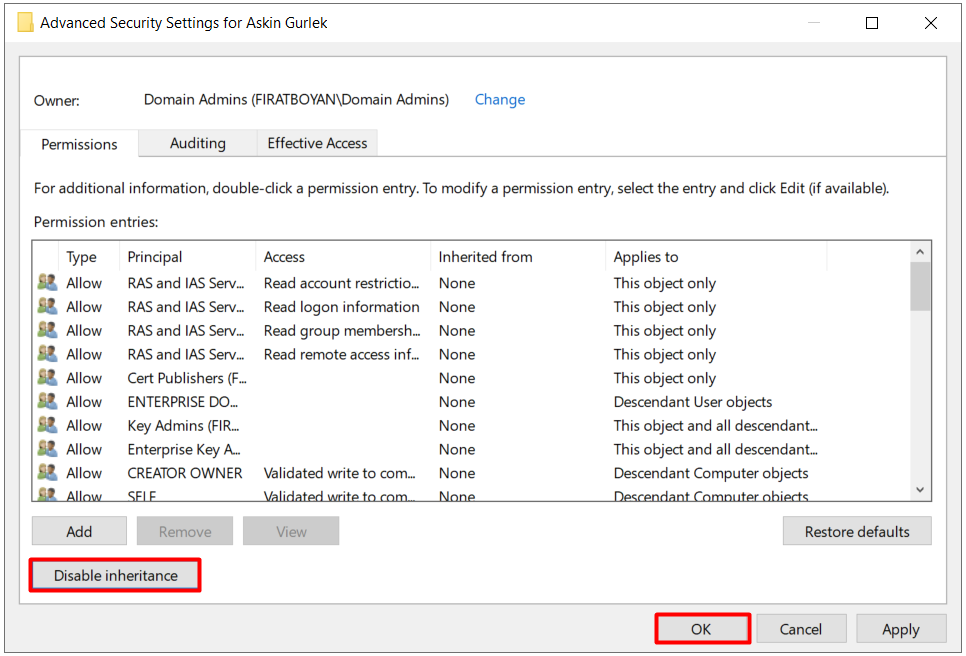Click scrollbar up arrow in permission list
The image size is (966, 656).
tap(920, 251)
